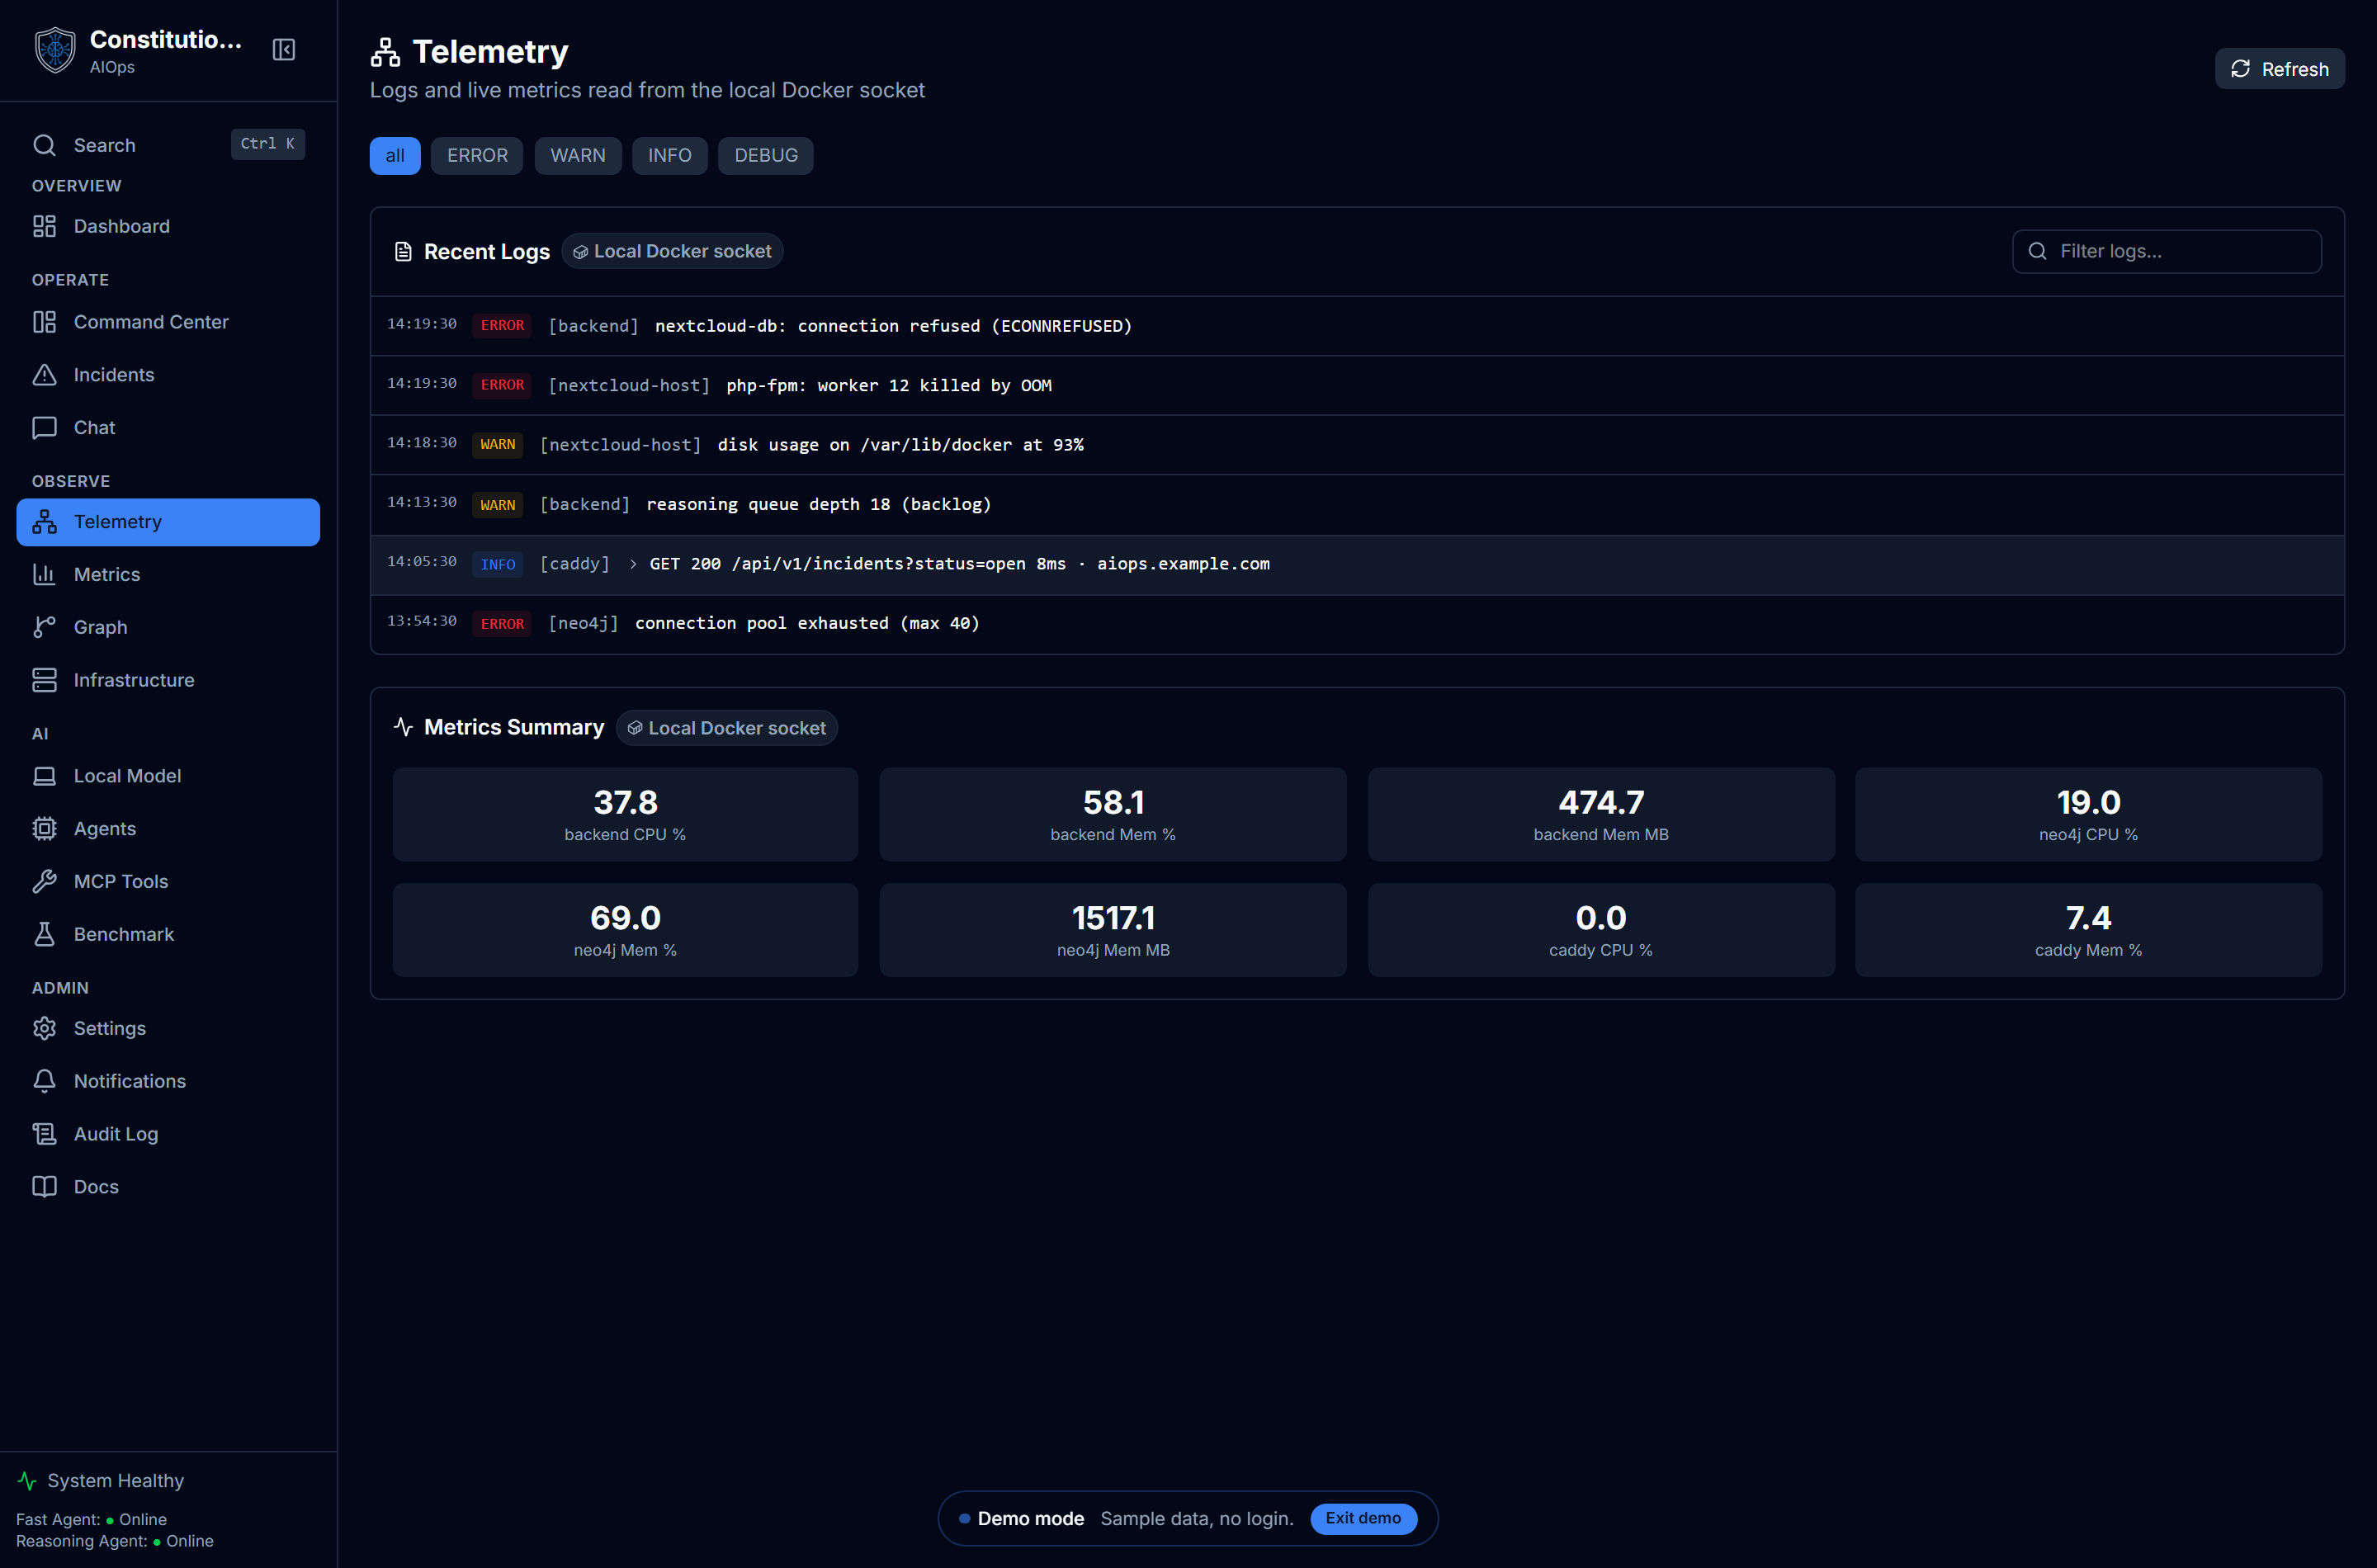This screenshot has width=2377, height=1568.
Task: Click the System Healthy status
Action: (101, 1481)
